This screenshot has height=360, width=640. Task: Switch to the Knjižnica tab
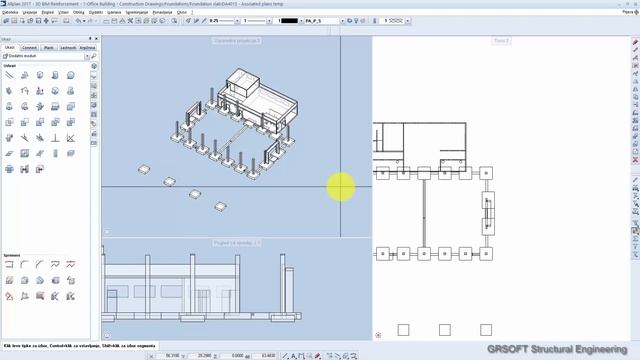click(87, 48)
